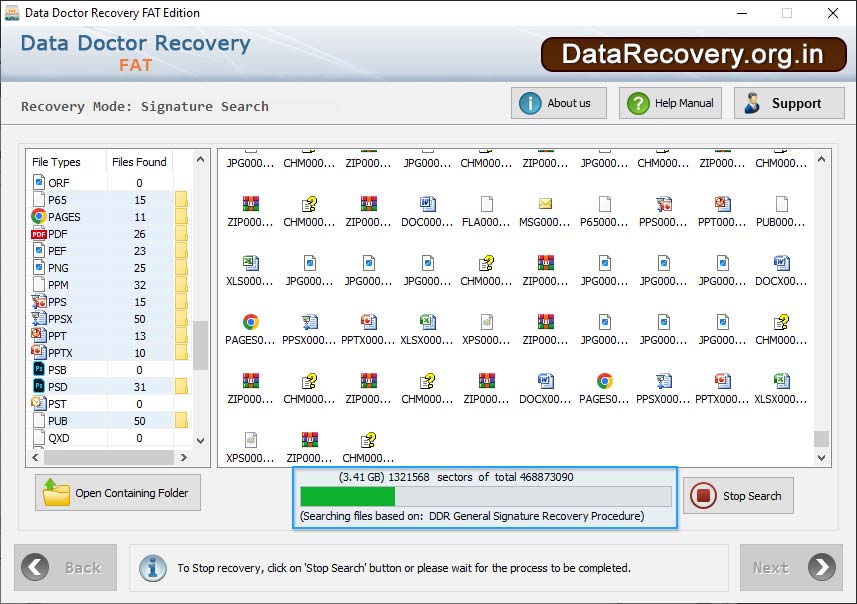This screenshot has height=604, width=857.
Task: Select the PPT000… PowerPoint file
Action: pyautogui.click(x=722, y=212)
